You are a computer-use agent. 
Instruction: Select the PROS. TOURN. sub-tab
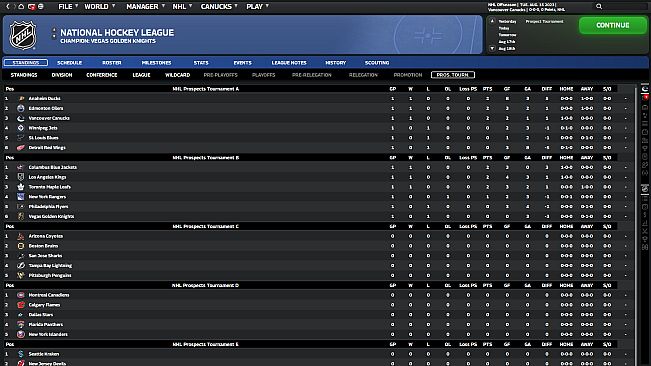tap(453, 75)
